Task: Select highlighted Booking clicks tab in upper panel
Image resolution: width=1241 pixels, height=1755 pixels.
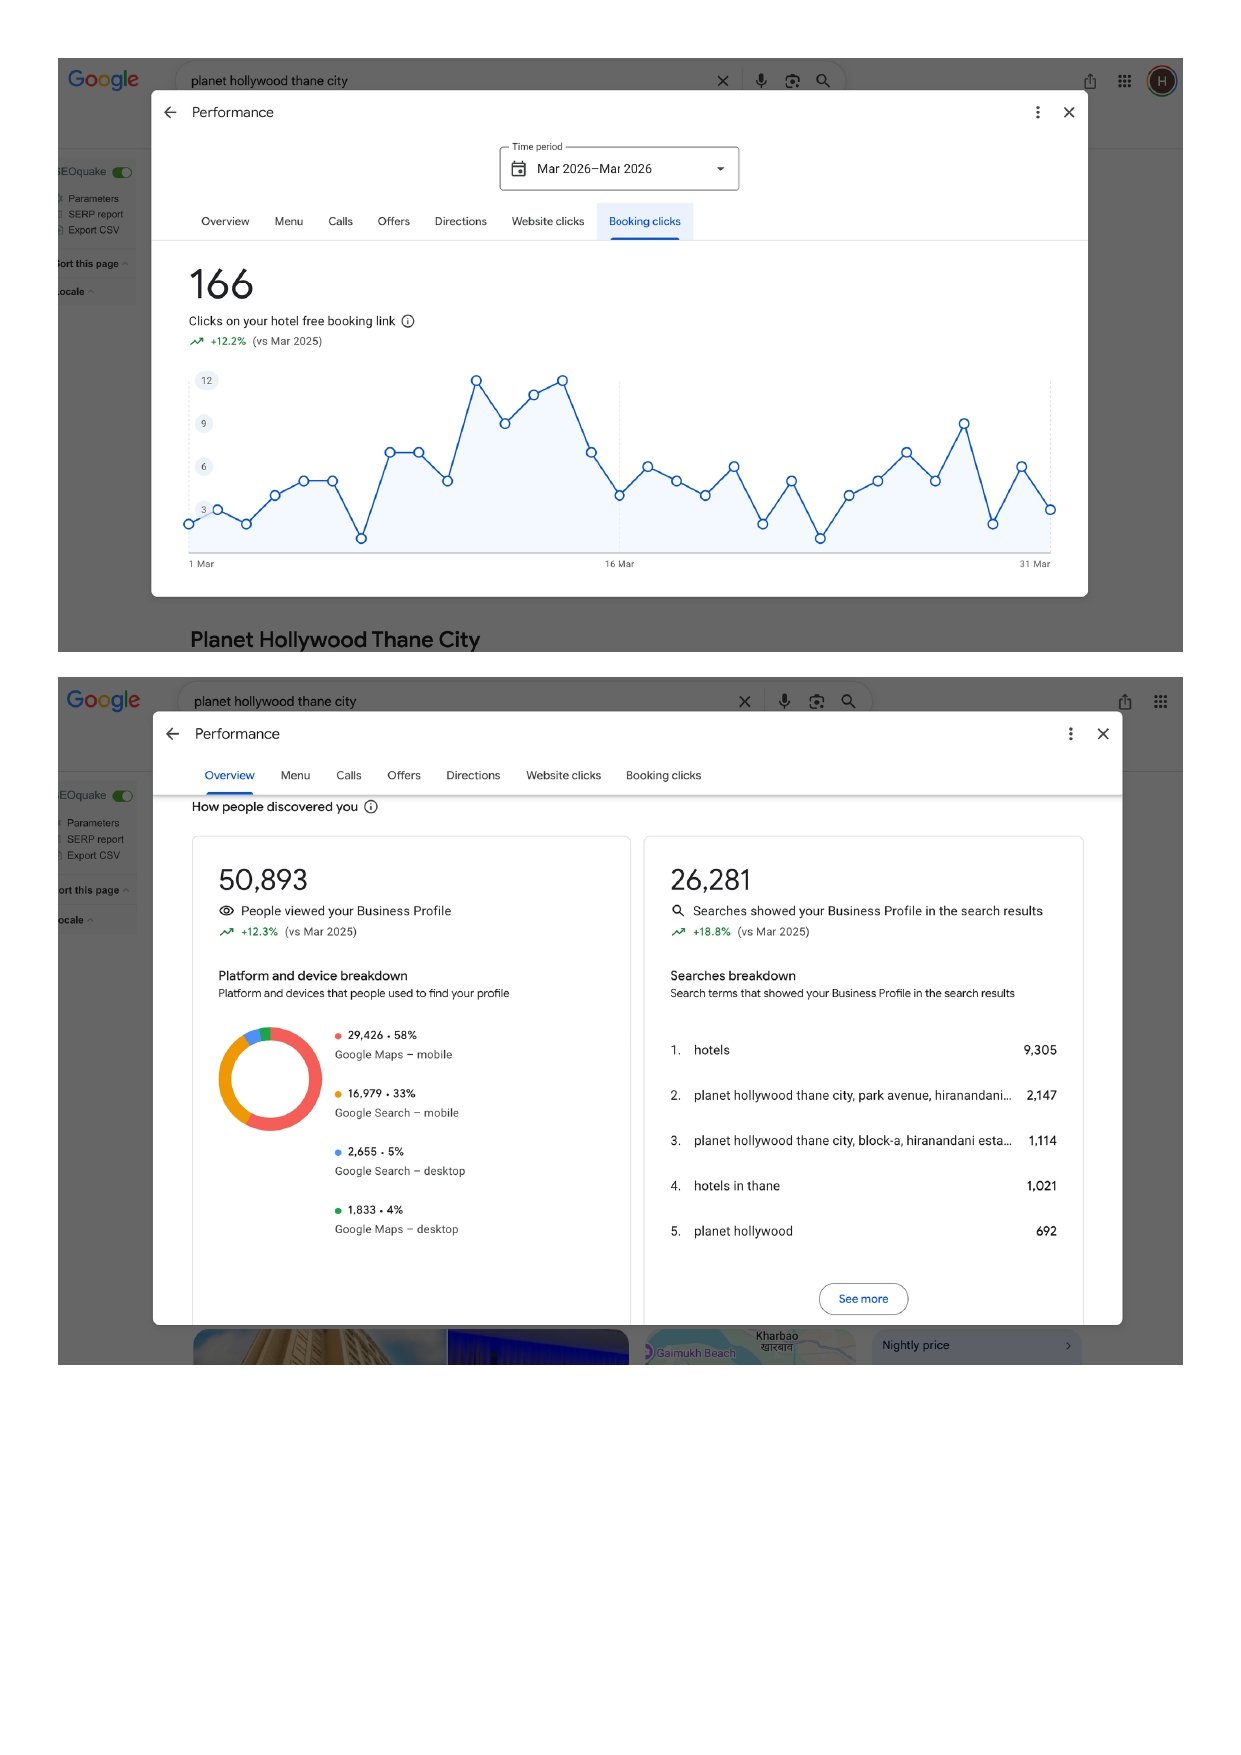Action: pyautogui.click(x=644, y=221)
